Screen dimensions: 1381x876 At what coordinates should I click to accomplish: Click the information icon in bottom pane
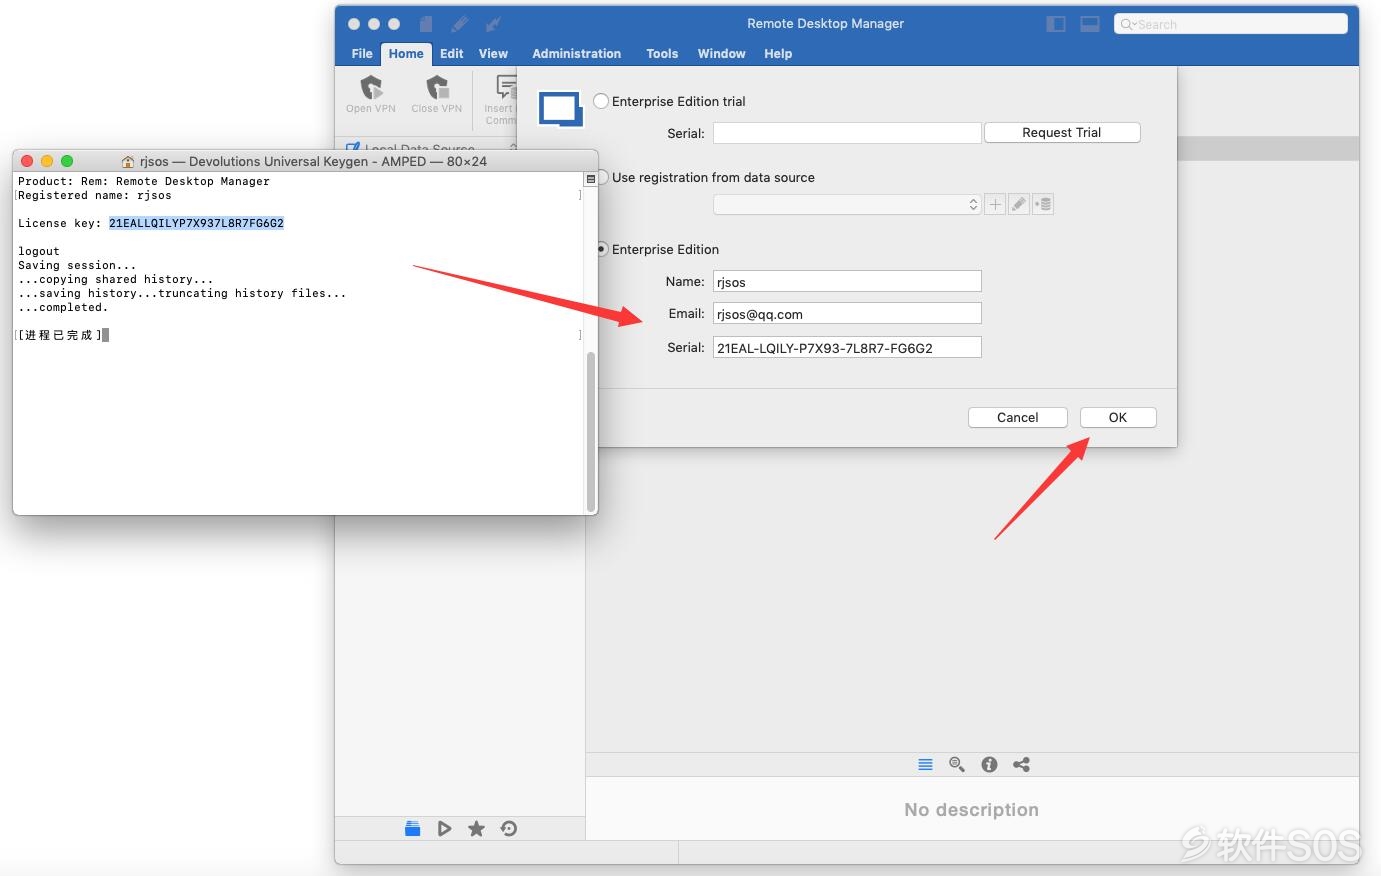tap(989, 764)
